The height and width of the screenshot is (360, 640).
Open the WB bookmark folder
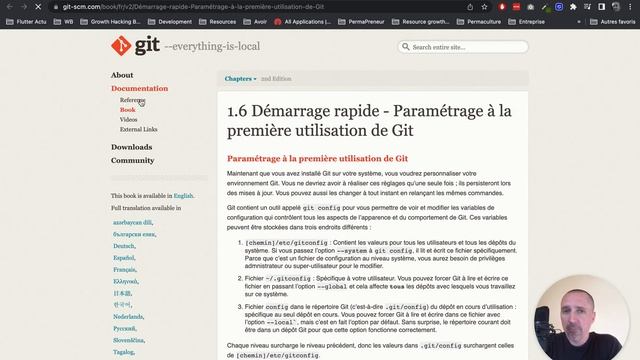coord(64,22)
